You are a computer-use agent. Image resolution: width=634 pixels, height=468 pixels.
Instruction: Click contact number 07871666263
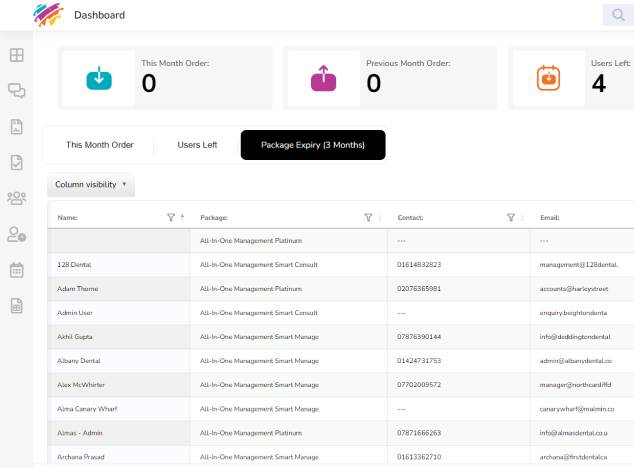click(x=419, y=433)
